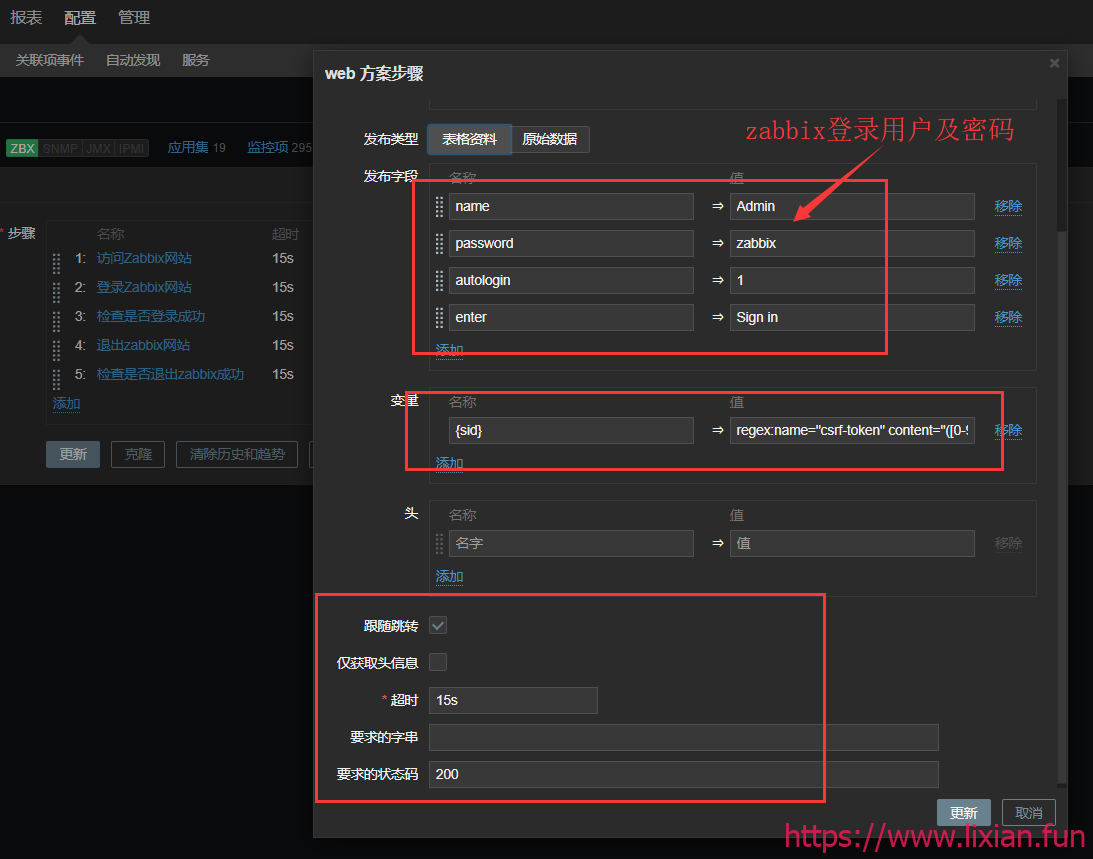Viewport: 1093px width, 859px height.
Task: Open step 登录Zabbix网站
Action: [x=144, y=287]
